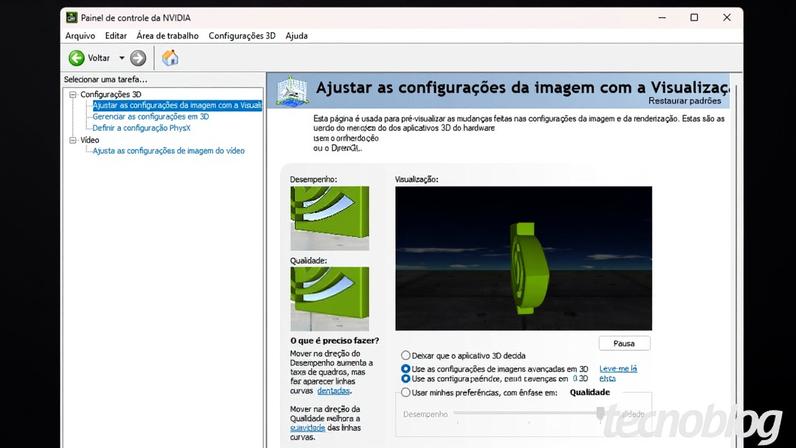Image resolution: width=796 pixels, height=448 pixels.
Task: Open the Ajuda menu
Action: coord(296,36)
